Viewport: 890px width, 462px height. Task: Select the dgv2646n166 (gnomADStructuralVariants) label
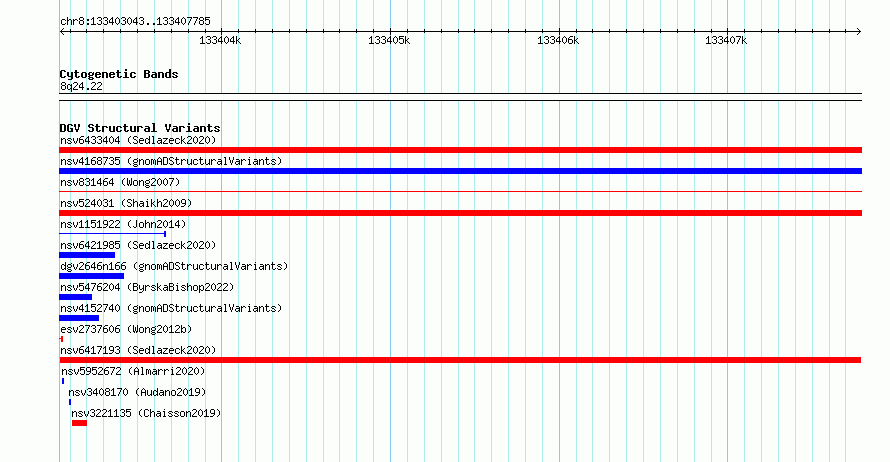pos(174,266)
